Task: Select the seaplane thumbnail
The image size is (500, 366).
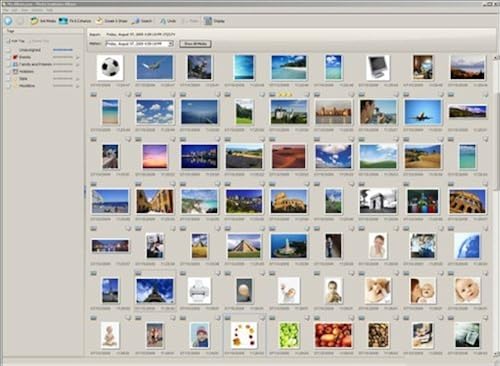Action: point(155,67)
